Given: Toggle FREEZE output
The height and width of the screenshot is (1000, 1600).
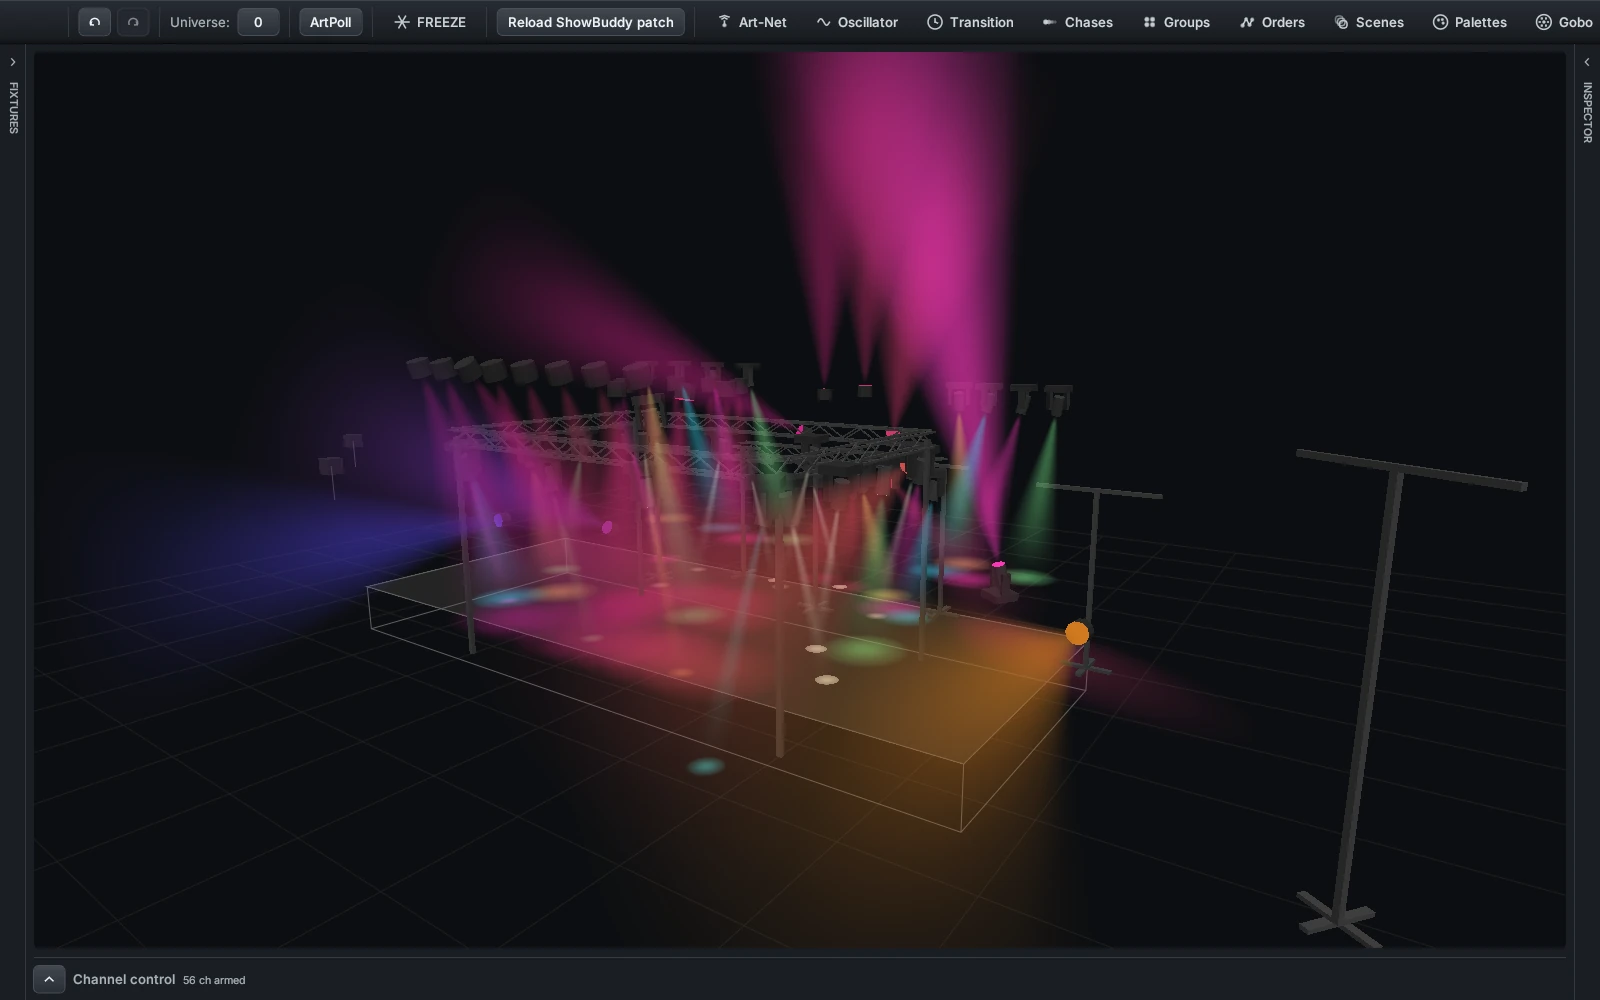Looking at the screenshot, I should pyautogui.click(x=430, y=22).
